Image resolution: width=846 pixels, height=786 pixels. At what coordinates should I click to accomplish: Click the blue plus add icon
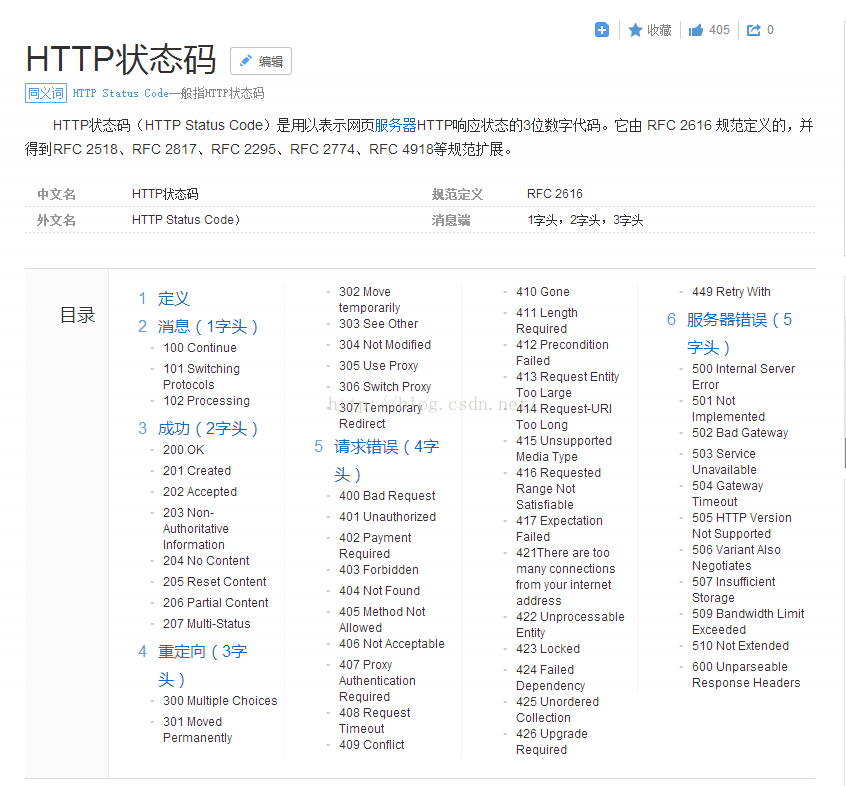(602, 30)
